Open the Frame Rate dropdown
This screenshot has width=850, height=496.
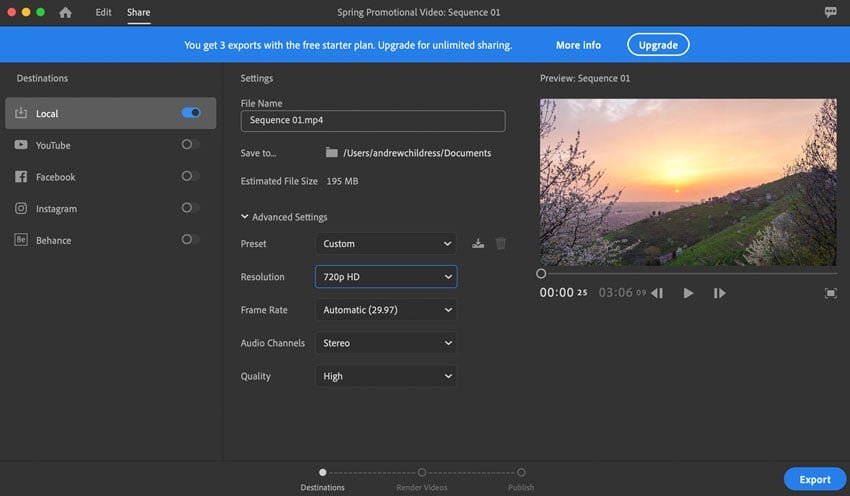pos(386,310)
